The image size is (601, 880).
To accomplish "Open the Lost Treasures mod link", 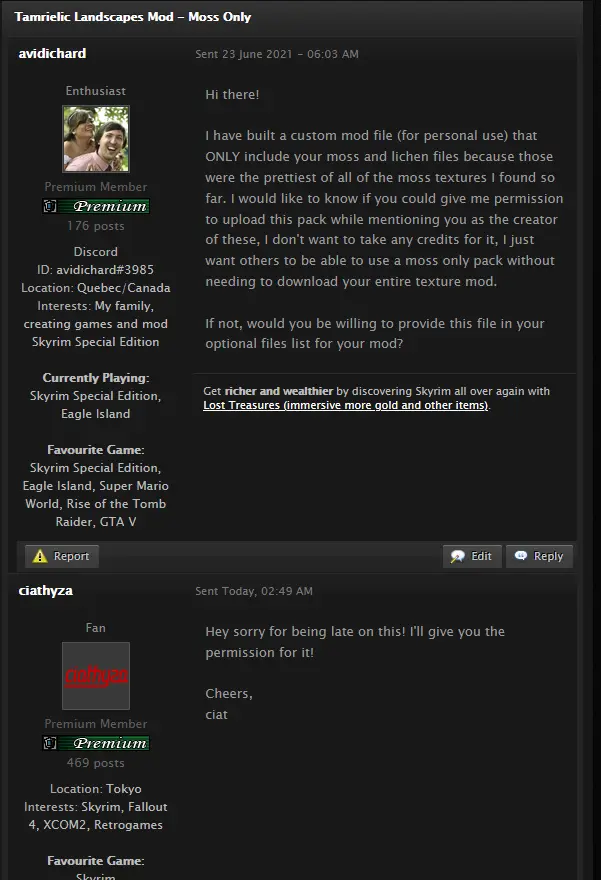I will point(345,405).
